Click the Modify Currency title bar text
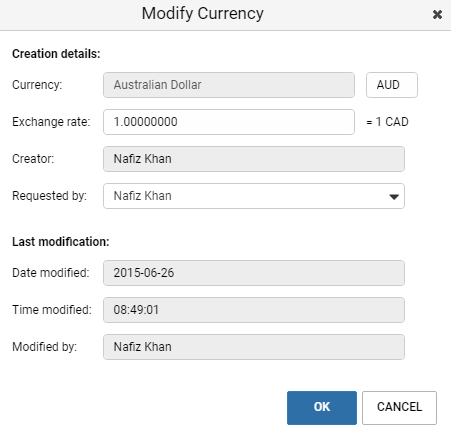 point(203,14)
